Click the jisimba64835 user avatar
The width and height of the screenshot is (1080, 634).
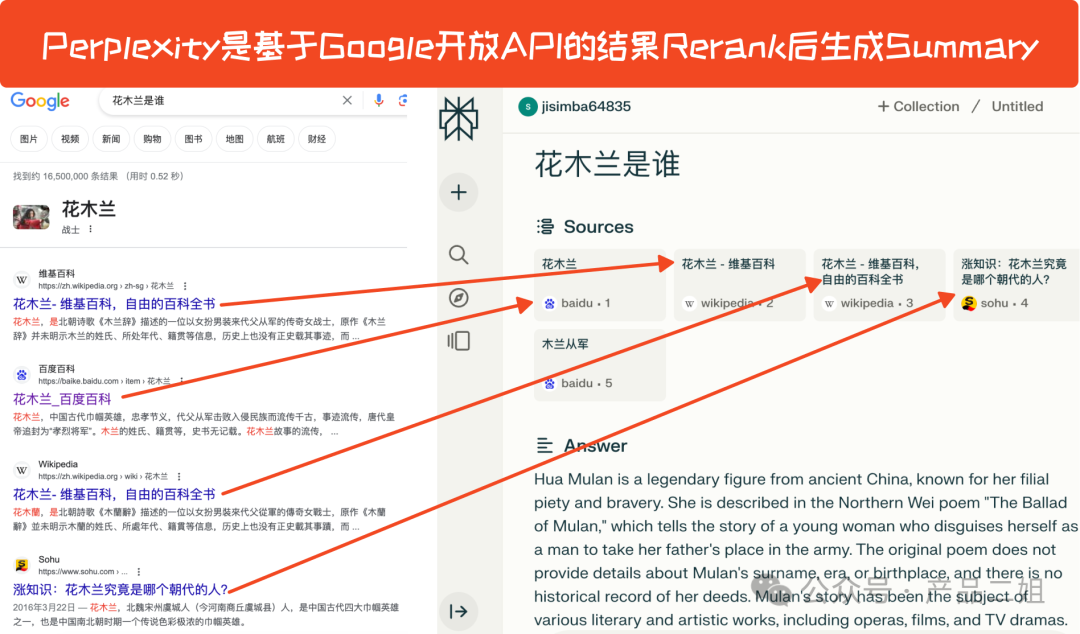pos(528,107)
